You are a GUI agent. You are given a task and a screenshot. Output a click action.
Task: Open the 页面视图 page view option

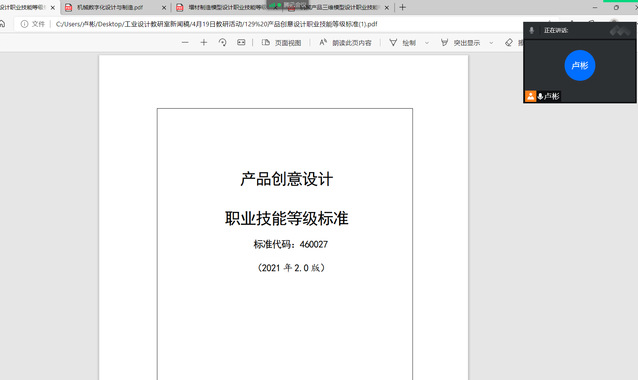point(281,43)
